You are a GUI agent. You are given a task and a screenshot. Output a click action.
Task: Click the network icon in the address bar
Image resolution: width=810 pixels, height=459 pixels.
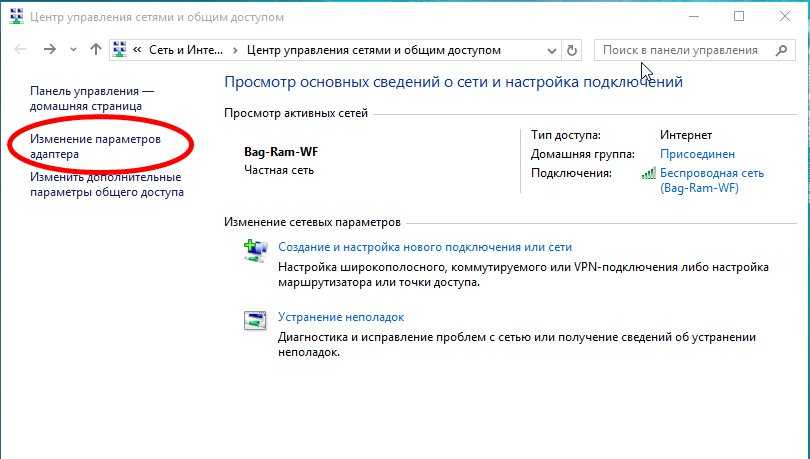coord(121,49)
